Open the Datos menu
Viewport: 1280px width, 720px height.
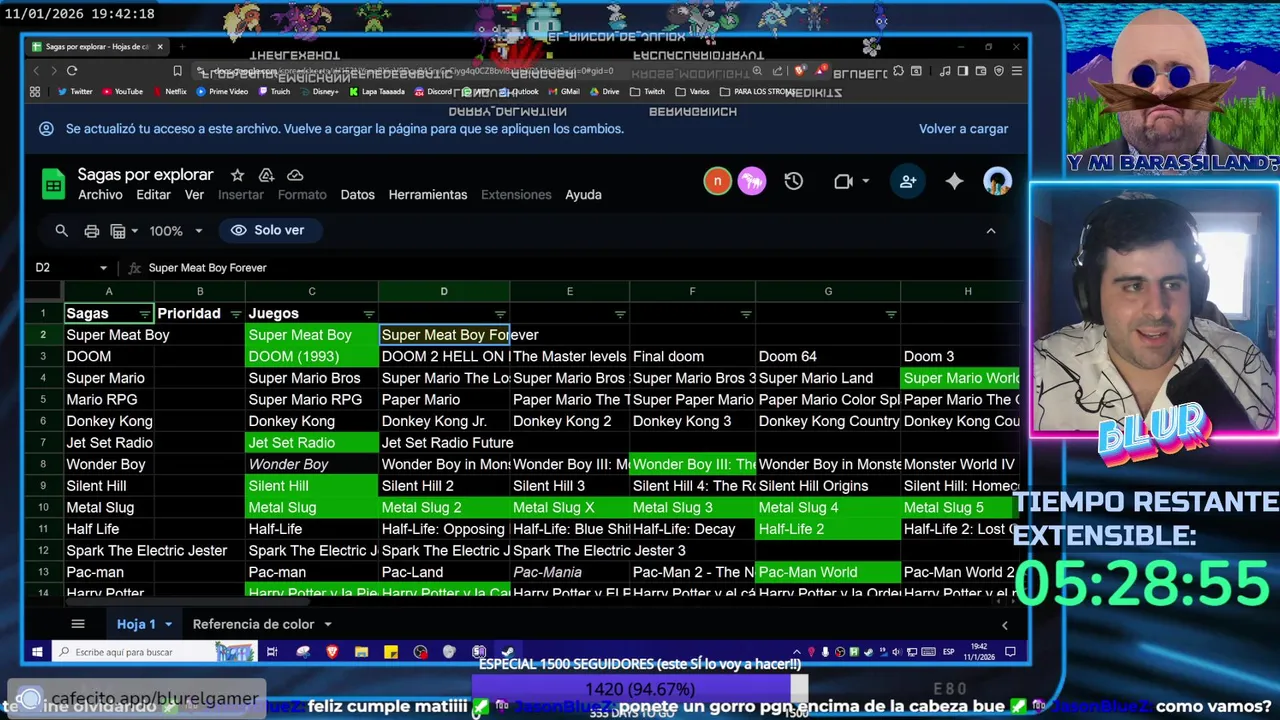pyautogui.click(x=357, y=195)
